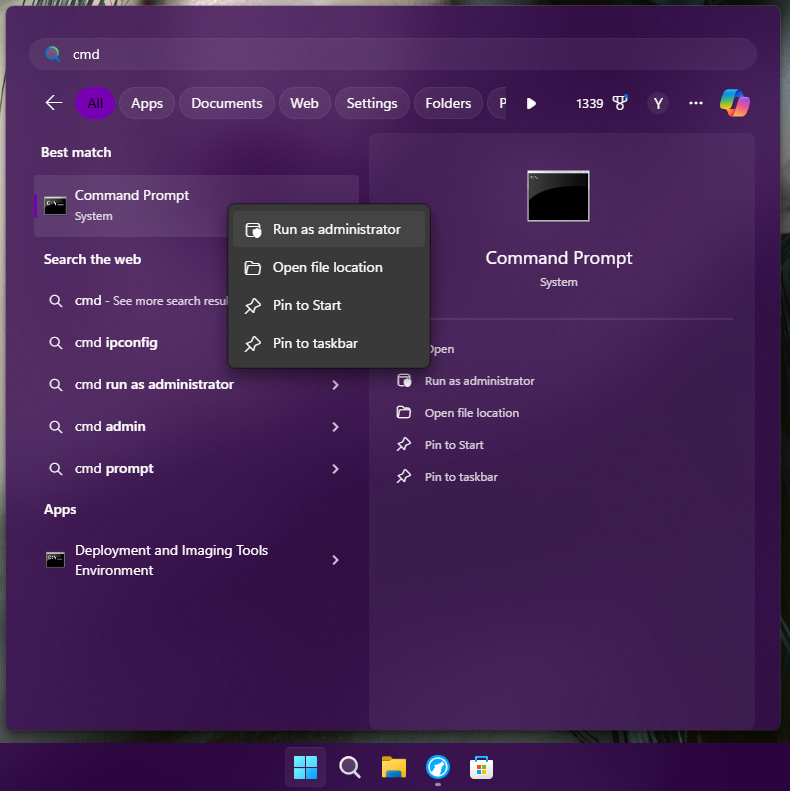Expand the cmd admin suggestion chevron
Image resolution: width=790 pixels, height=791 pixels.
coord(335,427)
